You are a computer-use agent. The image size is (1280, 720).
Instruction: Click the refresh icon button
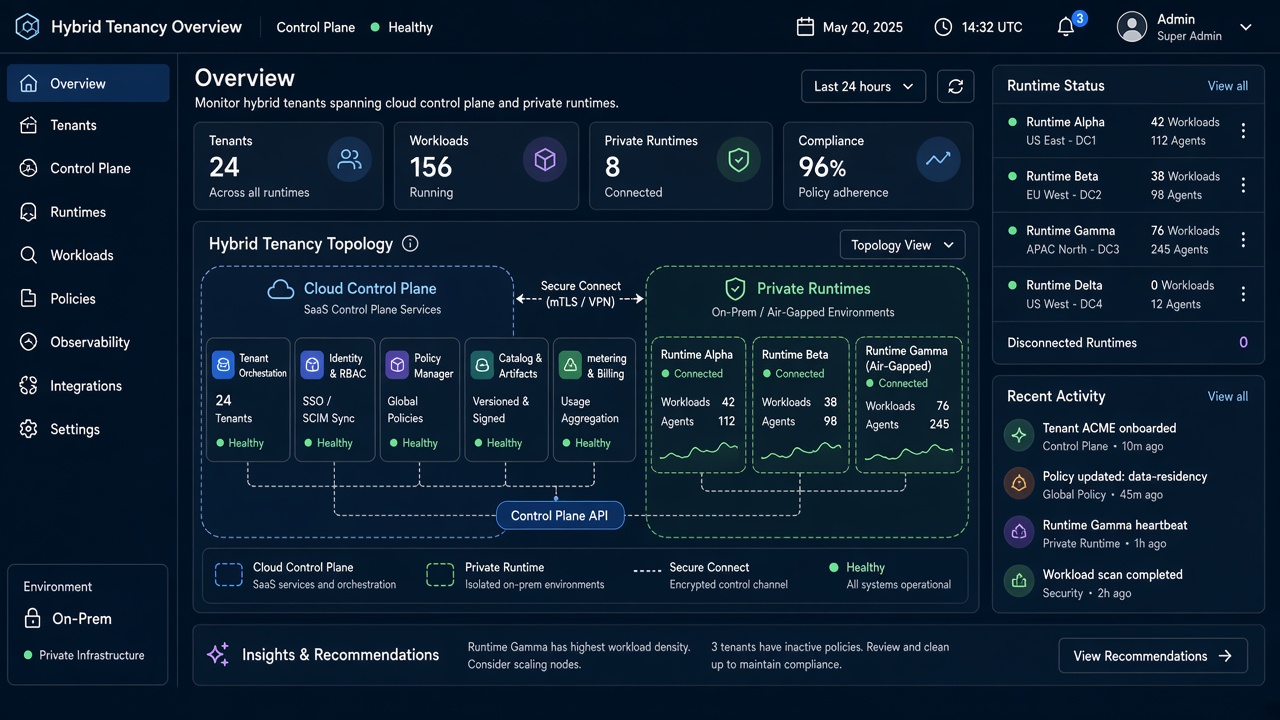(x=955, y=87)
